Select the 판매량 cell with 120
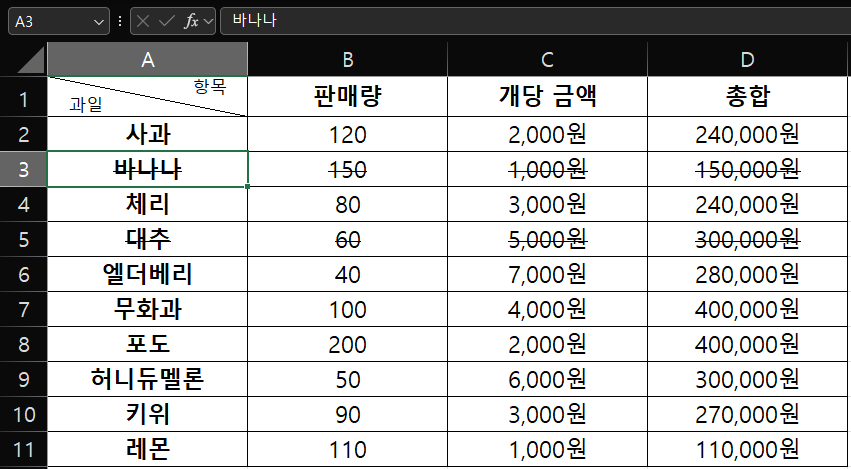The image size is (851, 469). 347,134
